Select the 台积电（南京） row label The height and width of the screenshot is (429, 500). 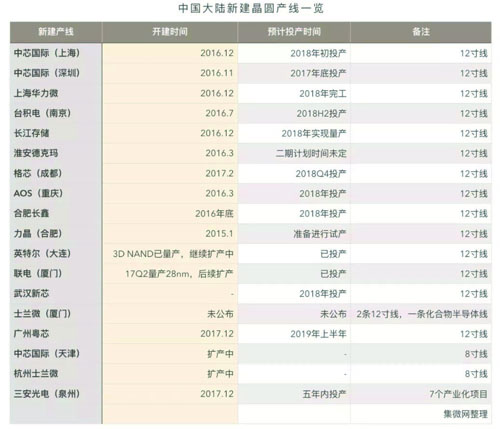(x=42, y=113)
